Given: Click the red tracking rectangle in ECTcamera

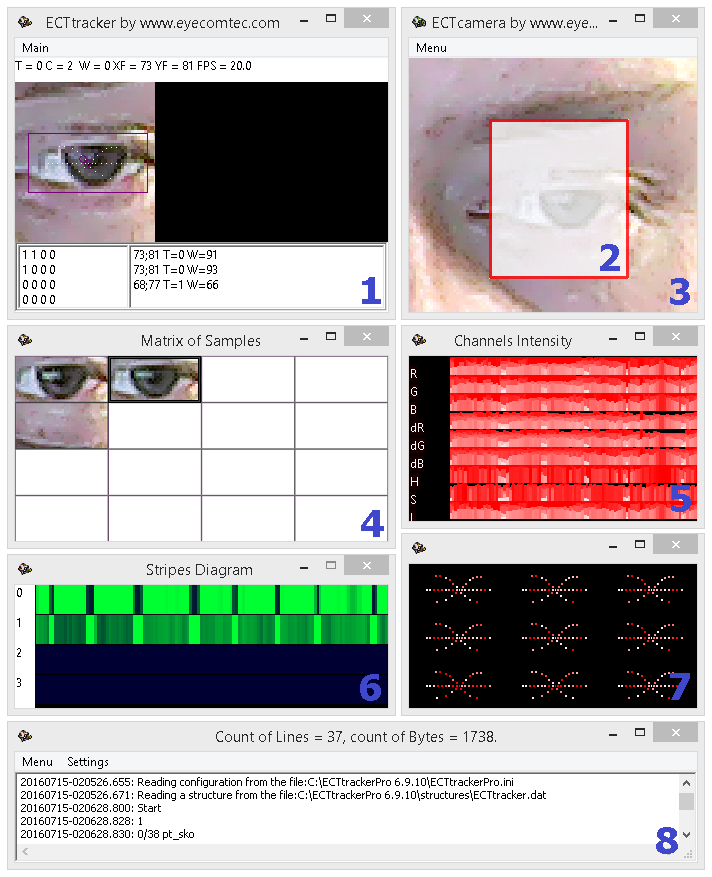Looking at the screenshot, I should 559,199.
